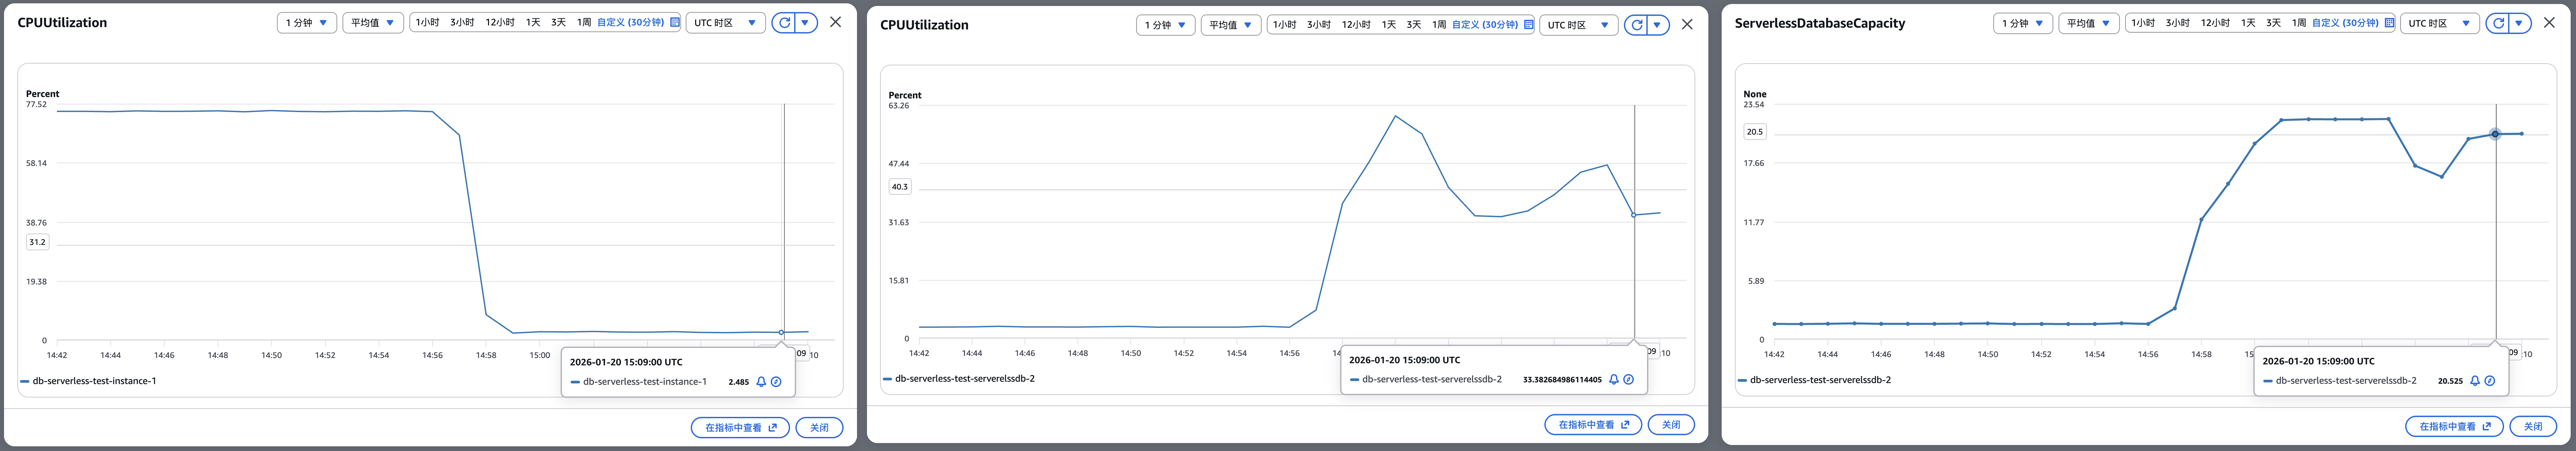
Task: Select 3小时 range in left CPUUtilization panel
Action: click(462, 22)
